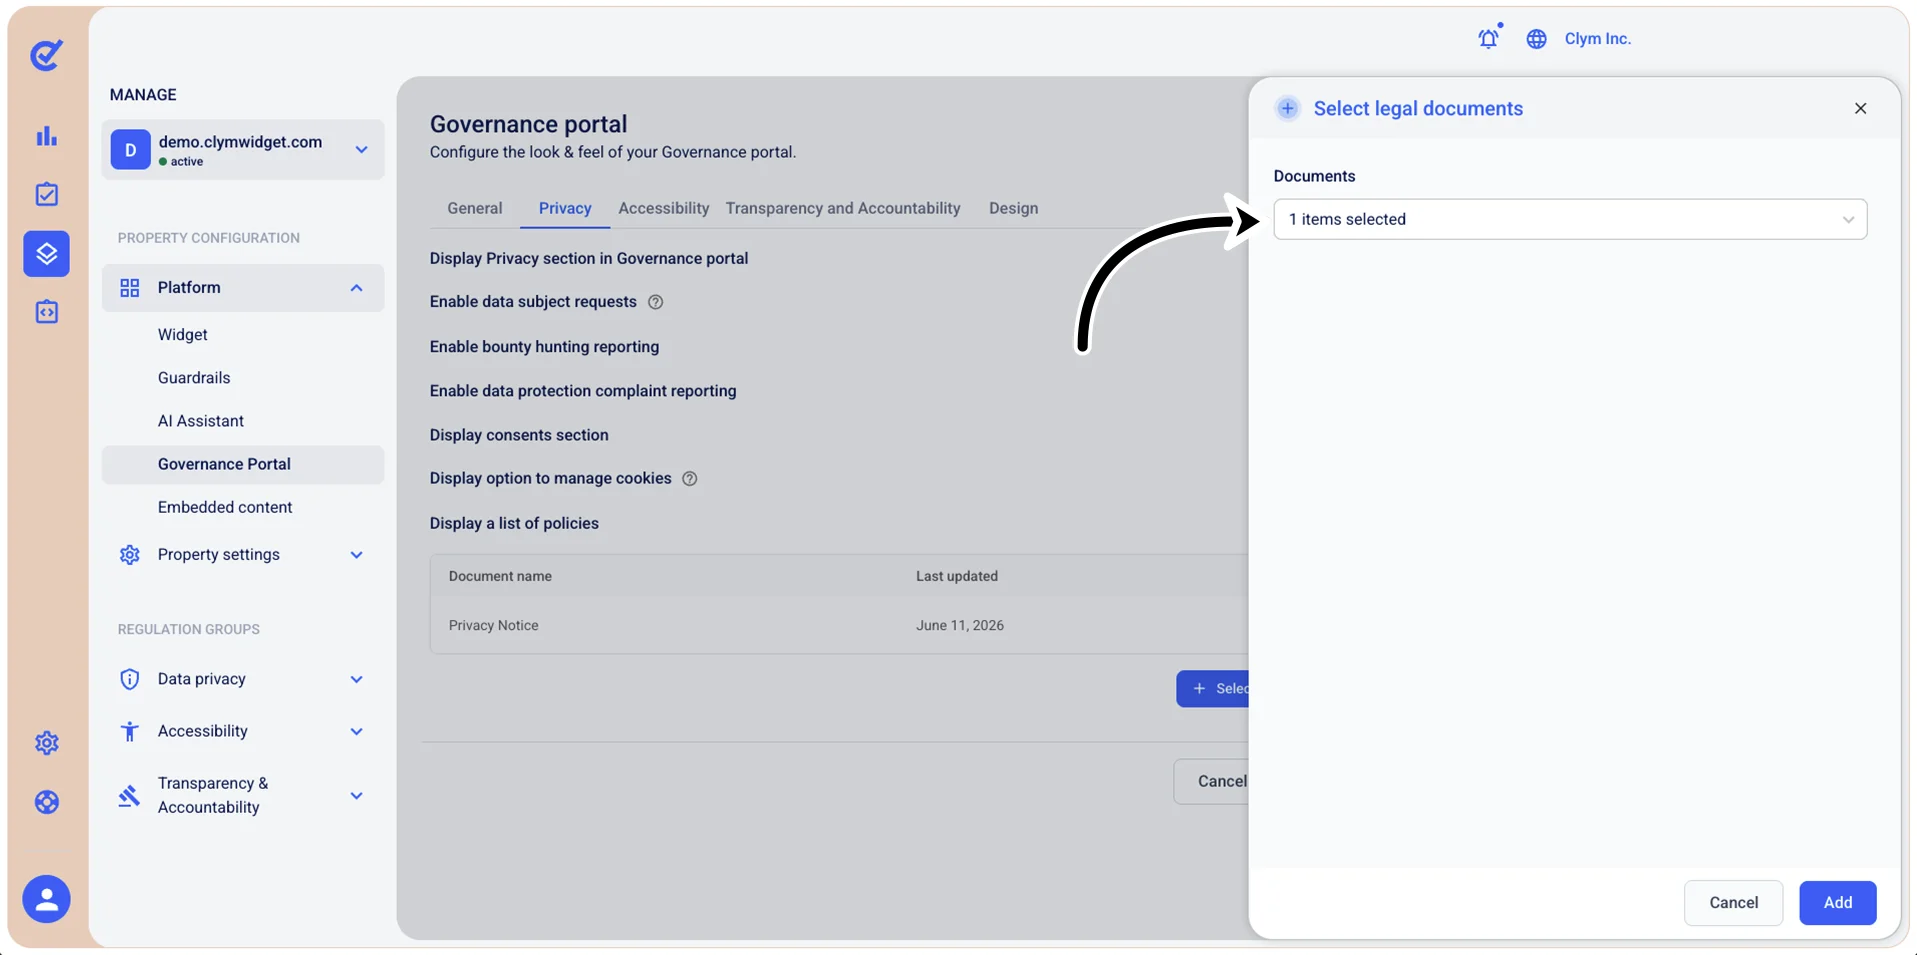The width and height of the screenshot is (1917, 955).
Task: Open the demo.clymwidget.com property selector
Action: [243, 150]
